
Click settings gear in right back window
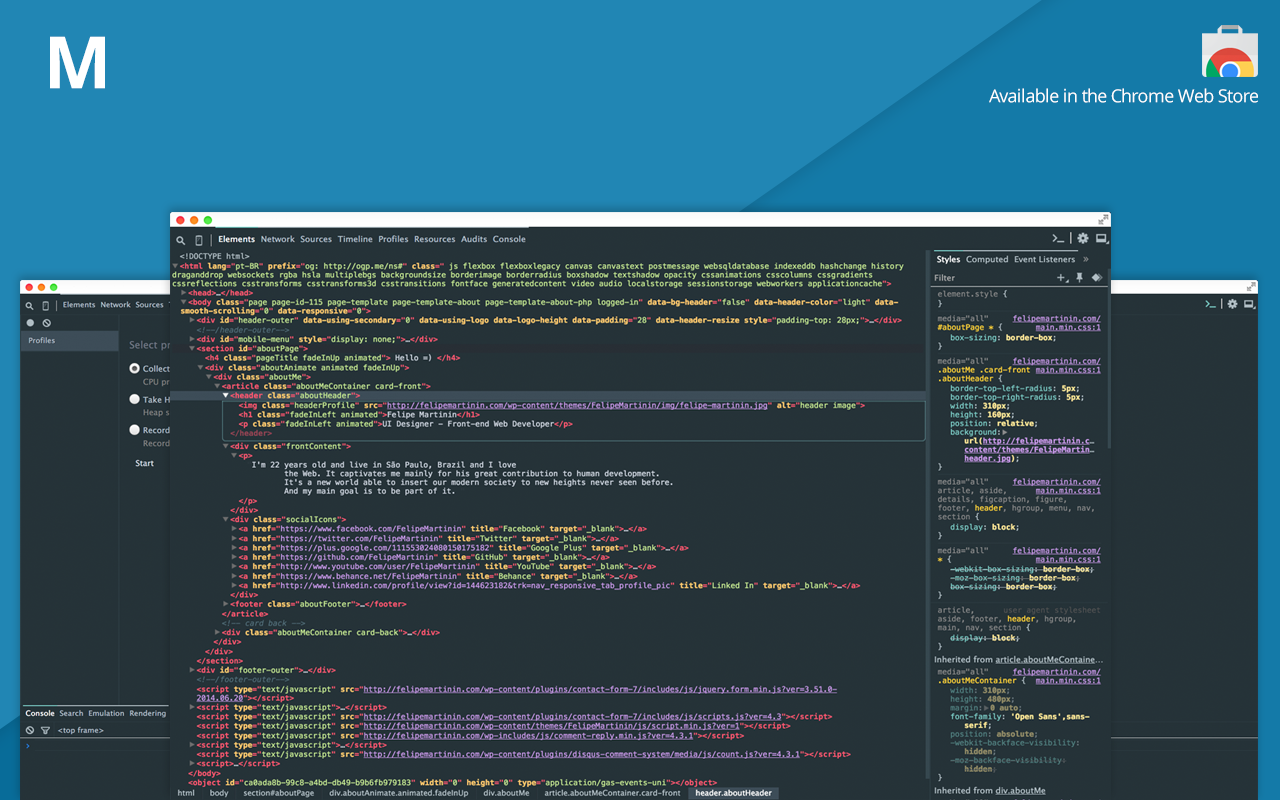point(1232,304)
